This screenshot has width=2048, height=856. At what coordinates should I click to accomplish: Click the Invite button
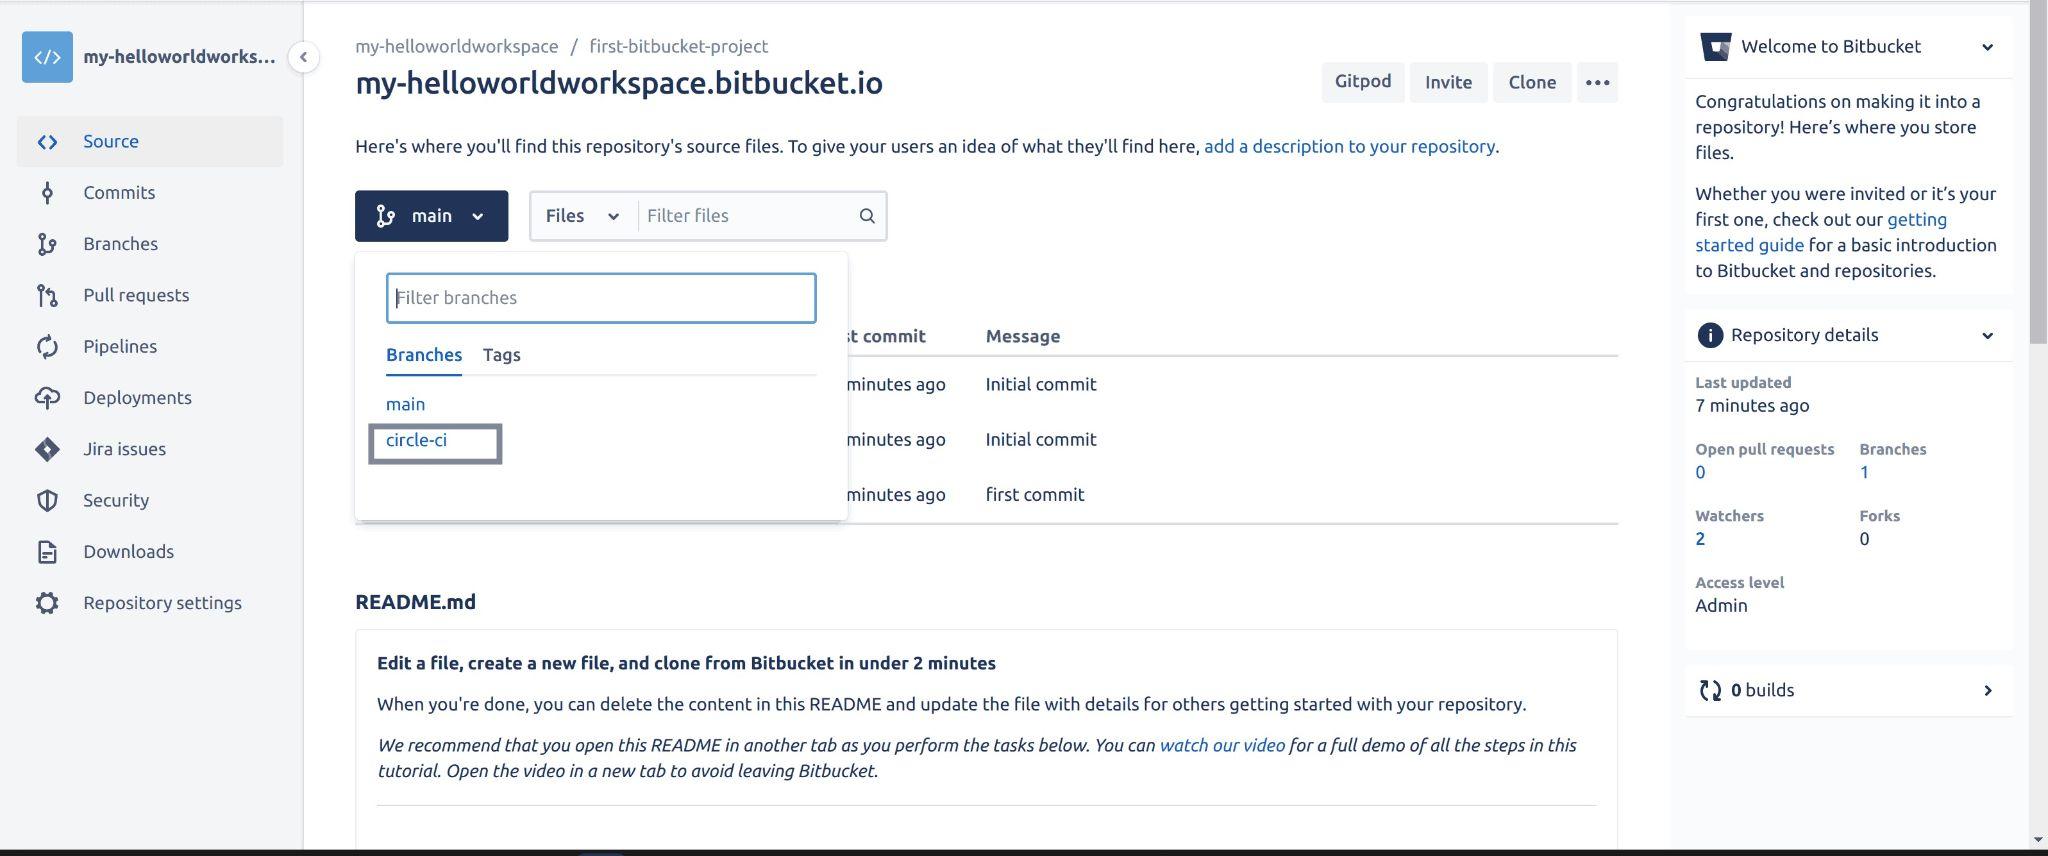[x=1448, y=82]
